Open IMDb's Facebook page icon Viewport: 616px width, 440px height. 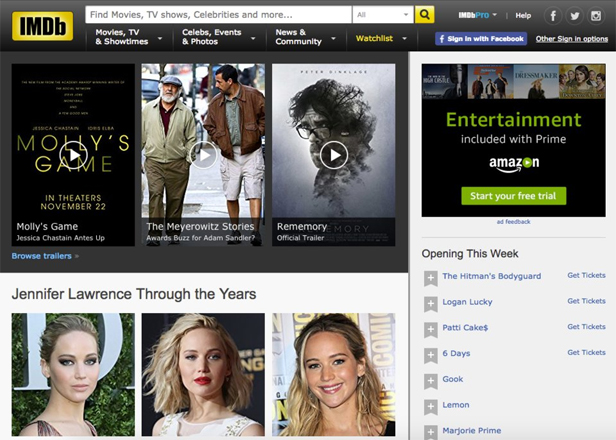pos(553,16)
